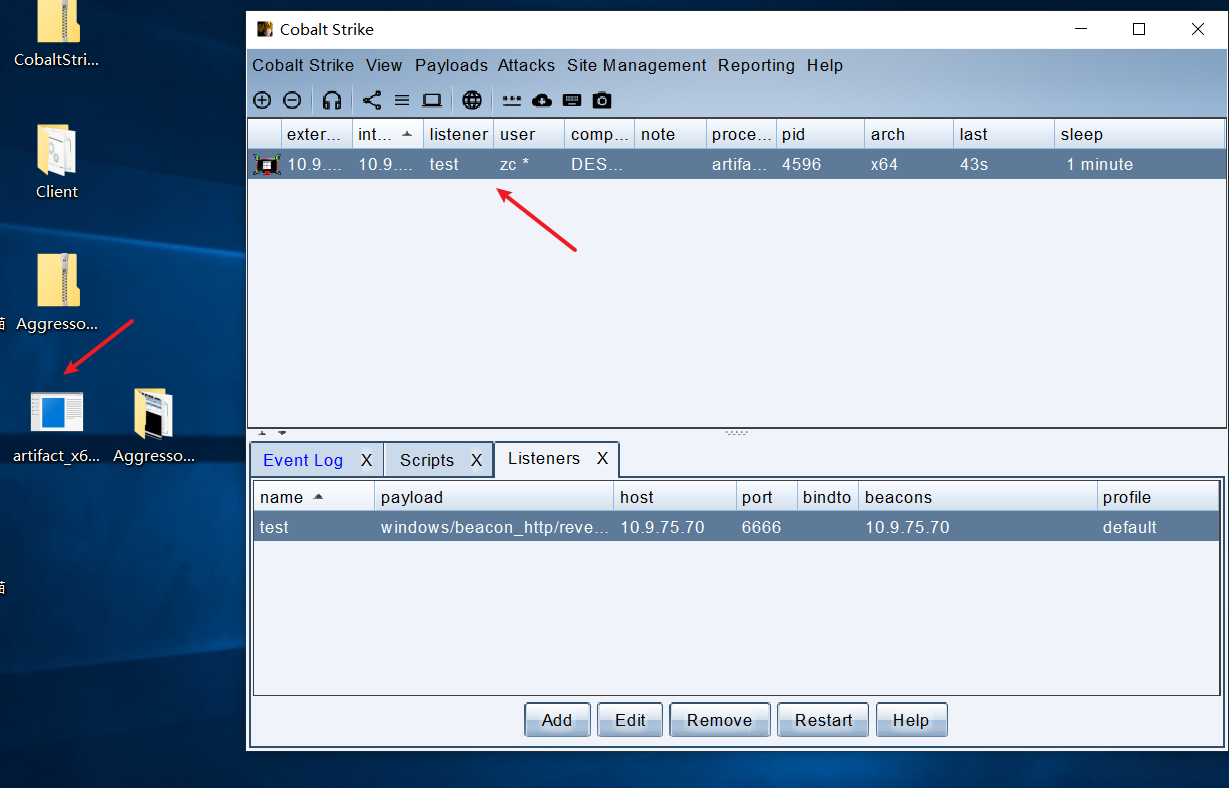
Task: Sort sessions by external column header
Action: [316, 134]
